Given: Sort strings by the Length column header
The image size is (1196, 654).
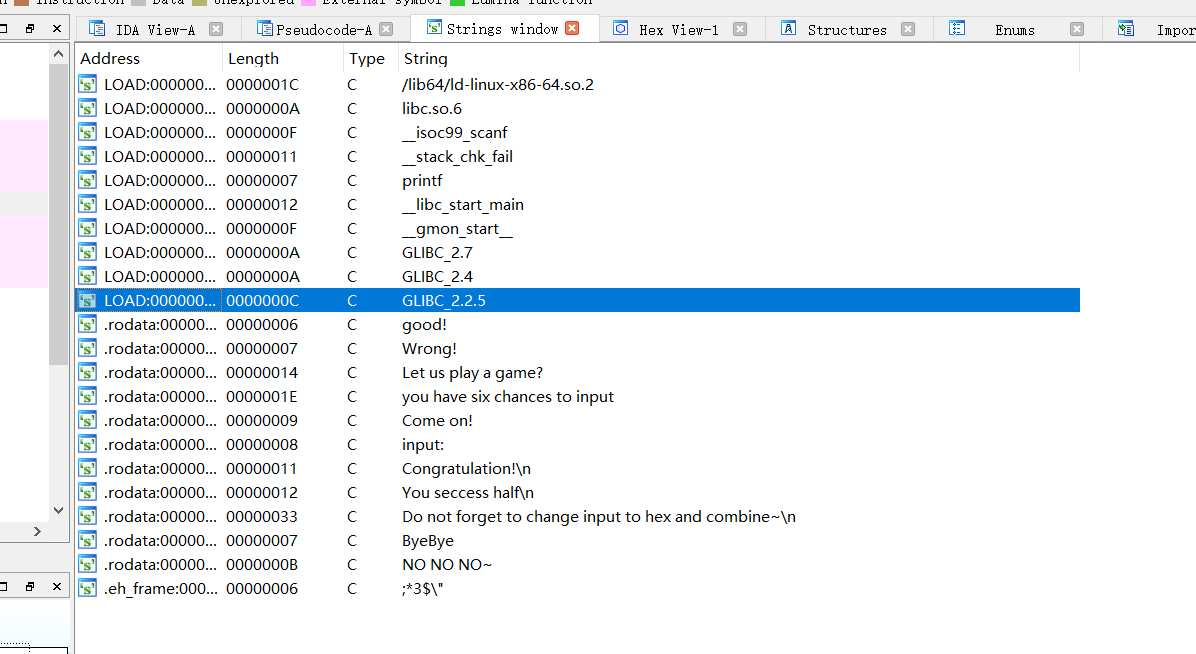Looking at the screenshot, I should pyautogui.click(x=253, y=59).
